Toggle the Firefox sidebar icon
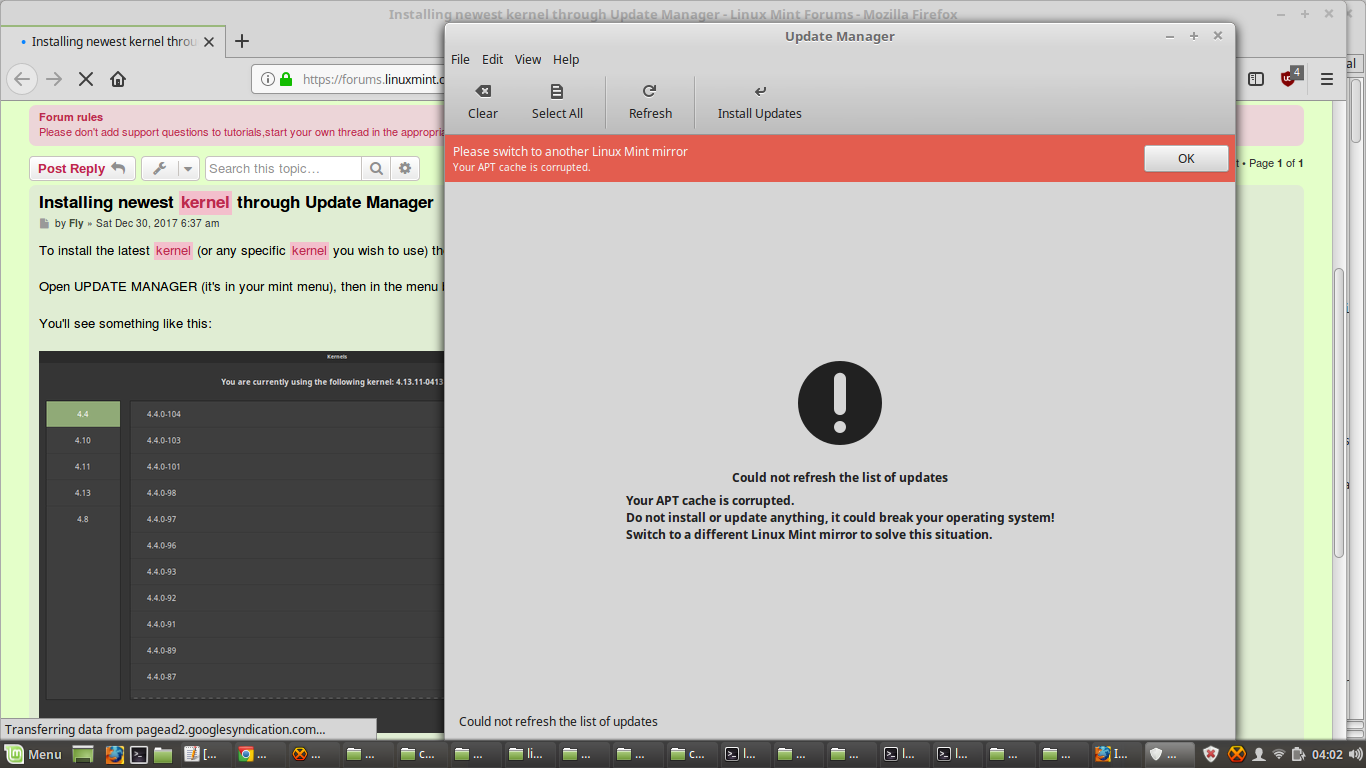 pyautogui.click(x=1256, y=79)
